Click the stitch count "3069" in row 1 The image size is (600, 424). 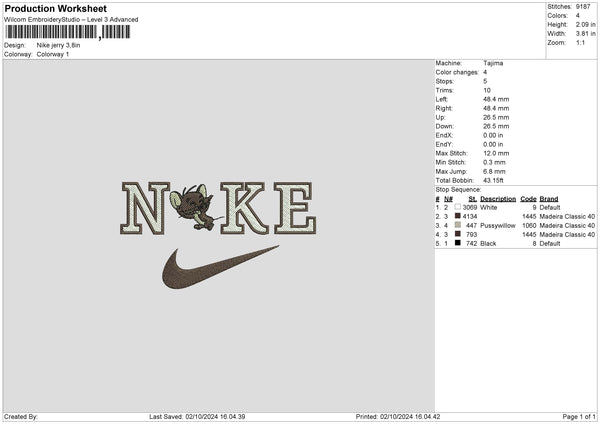[x=470, y=207]
